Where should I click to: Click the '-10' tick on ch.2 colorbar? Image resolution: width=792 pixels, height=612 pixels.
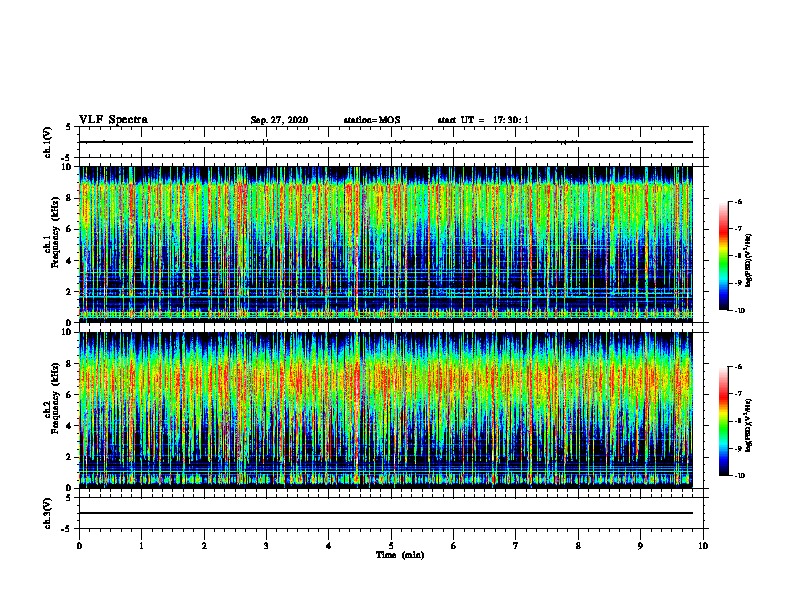[739, 476]
